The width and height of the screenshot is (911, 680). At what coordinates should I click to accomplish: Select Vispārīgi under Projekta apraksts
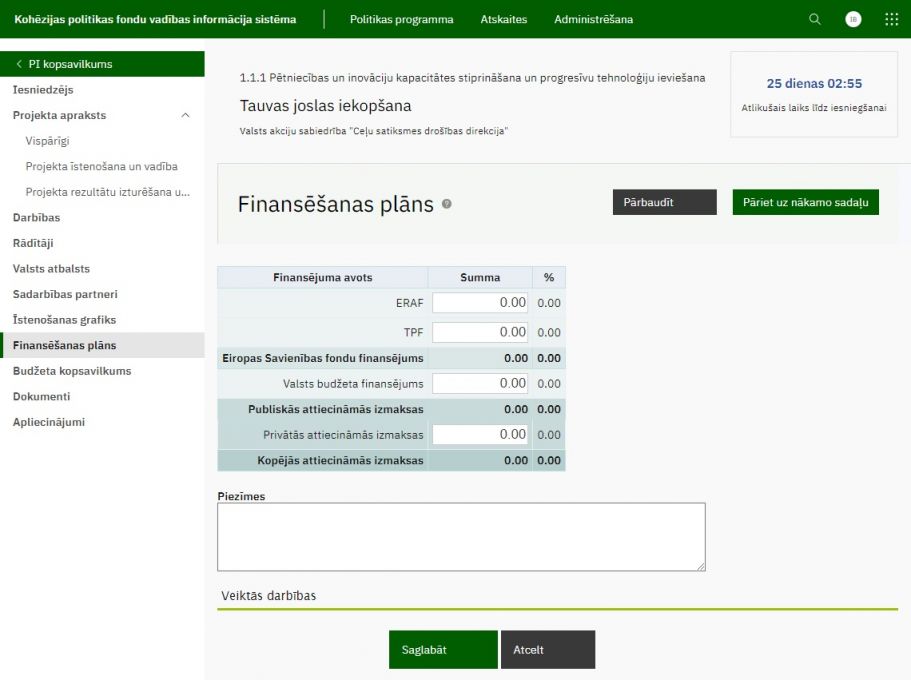(x=47, y=141)
